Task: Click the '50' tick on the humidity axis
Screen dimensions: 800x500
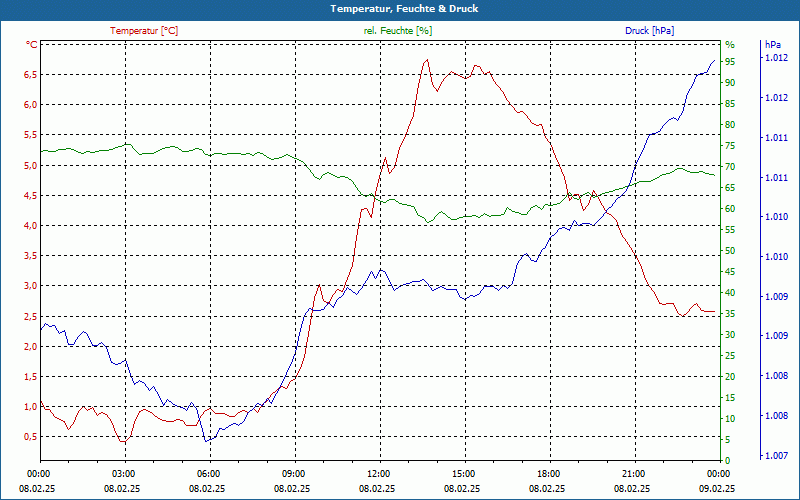Action: click(730, 251)
